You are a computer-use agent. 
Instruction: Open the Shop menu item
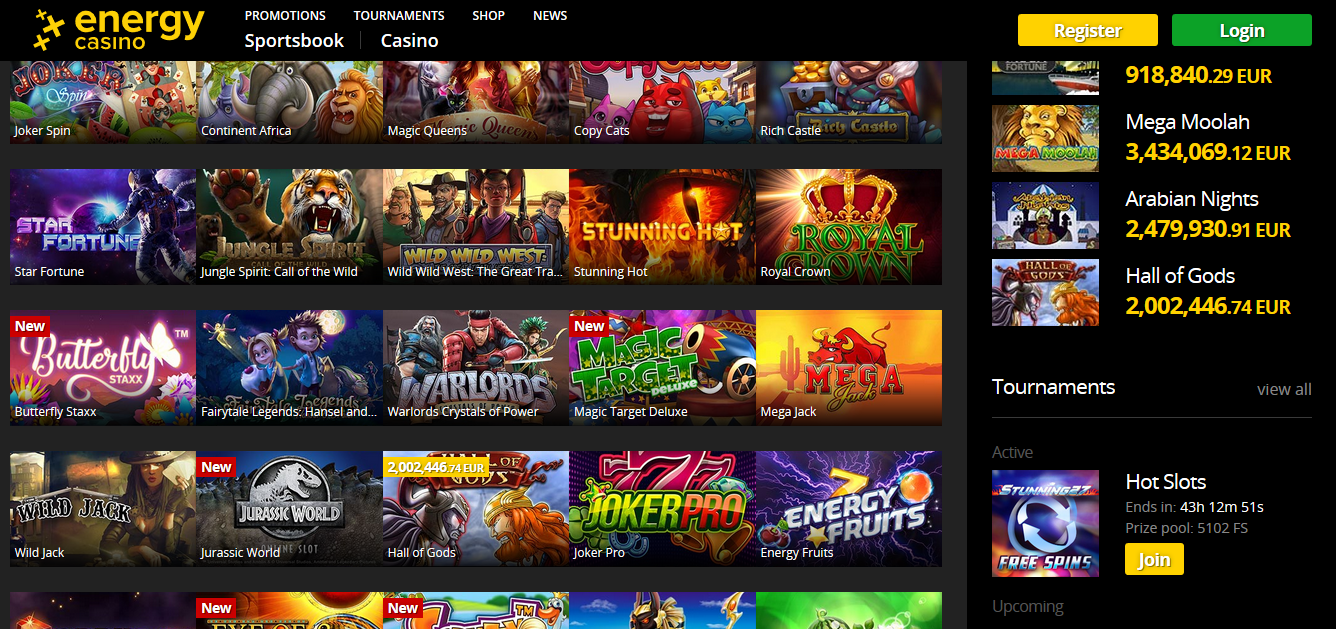pyautogui.click(x=488, y=16)
